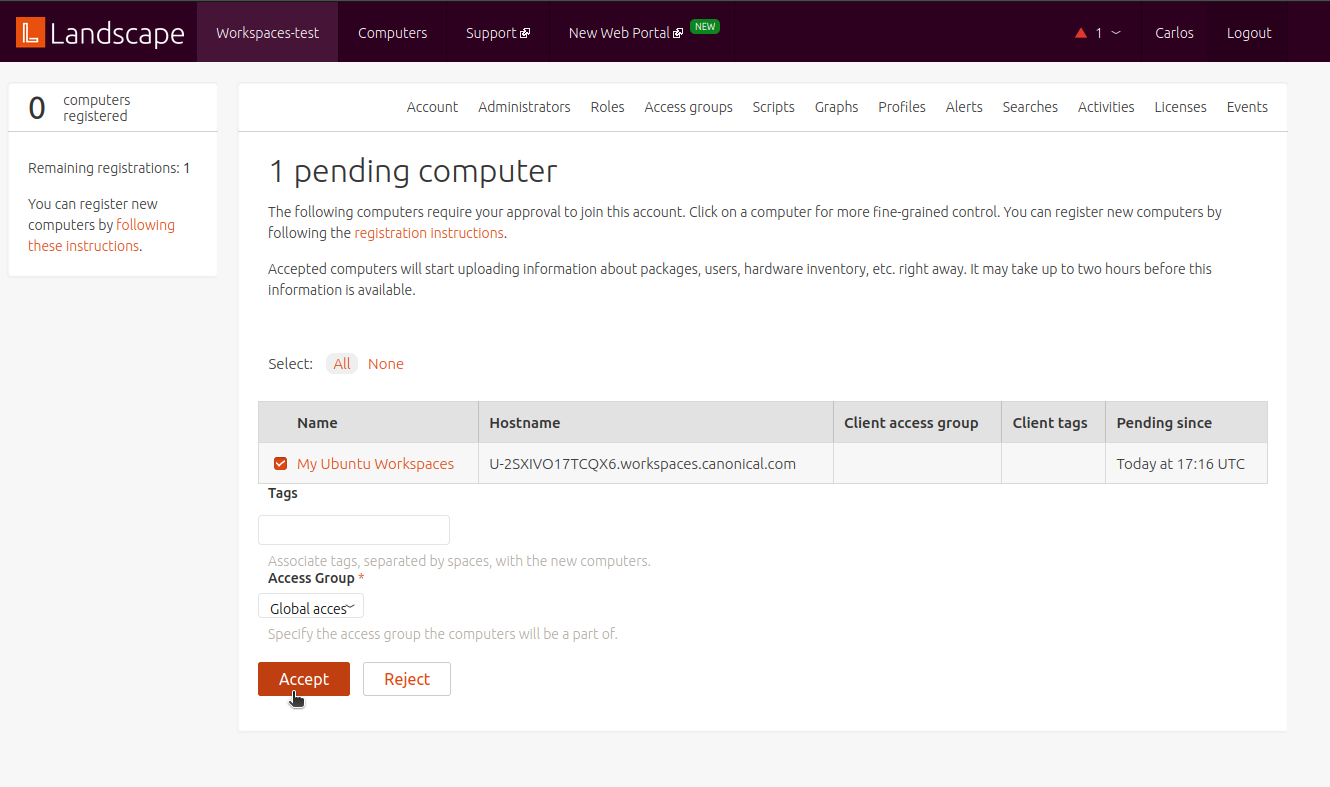Click the sidebar following these instructions link
The image size is (1330, 787).
point(101,235)
